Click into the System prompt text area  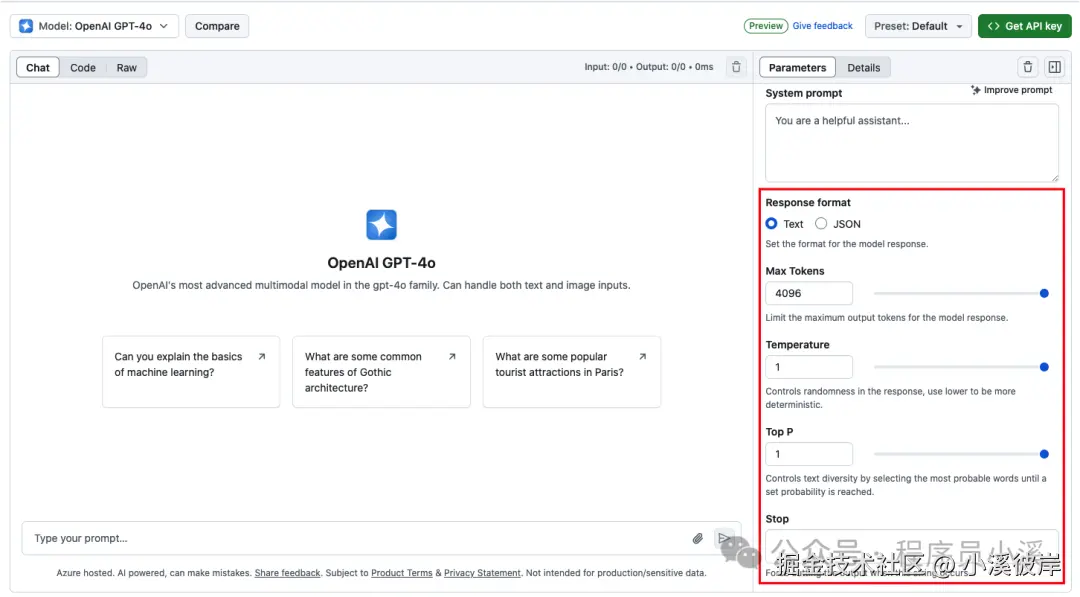point(911,143)
